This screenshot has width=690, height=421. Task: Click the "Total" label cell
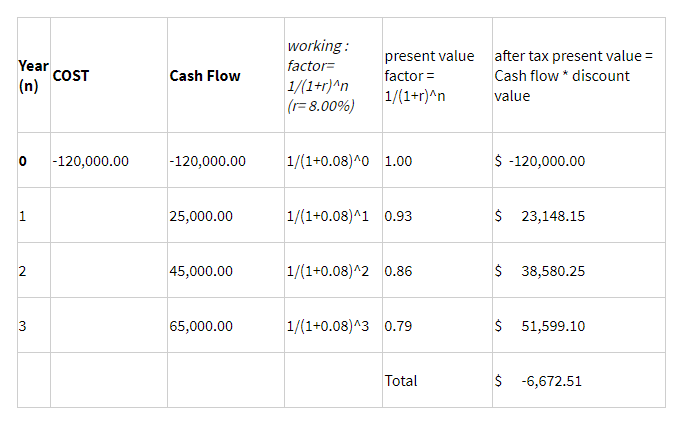coord(401,381)
